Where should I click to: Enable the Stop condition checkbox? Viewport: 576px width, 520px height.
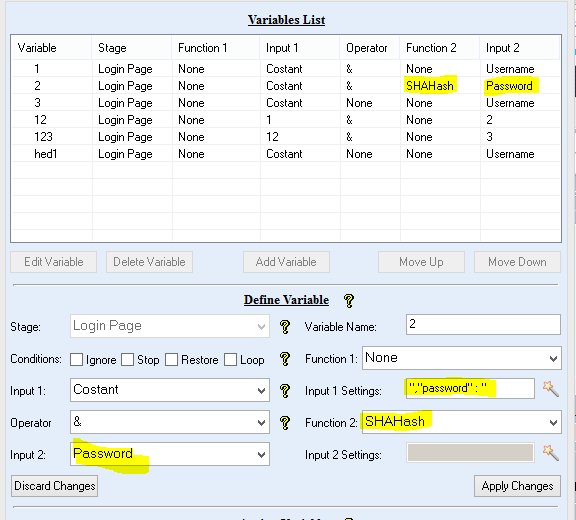127,360
